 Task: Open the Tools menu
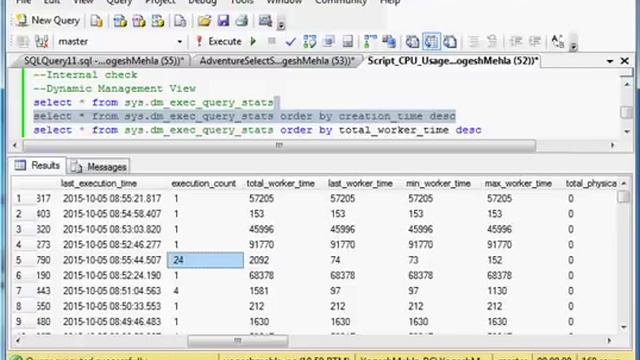point(242,2)
